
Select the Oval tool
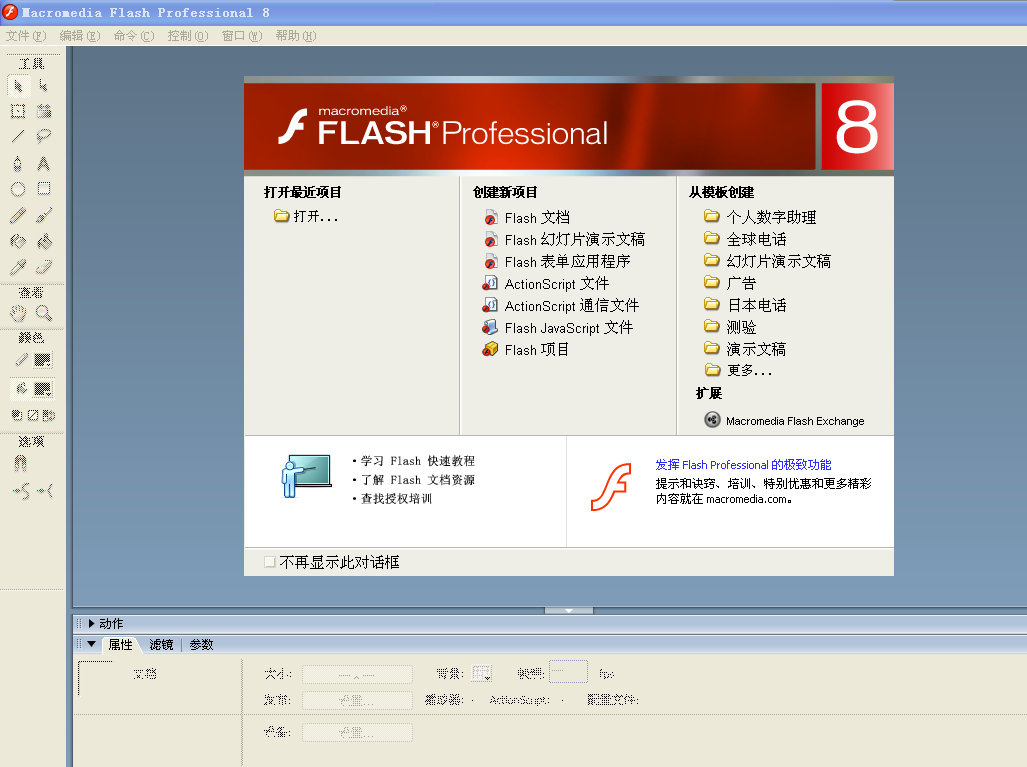pos(18,189)
